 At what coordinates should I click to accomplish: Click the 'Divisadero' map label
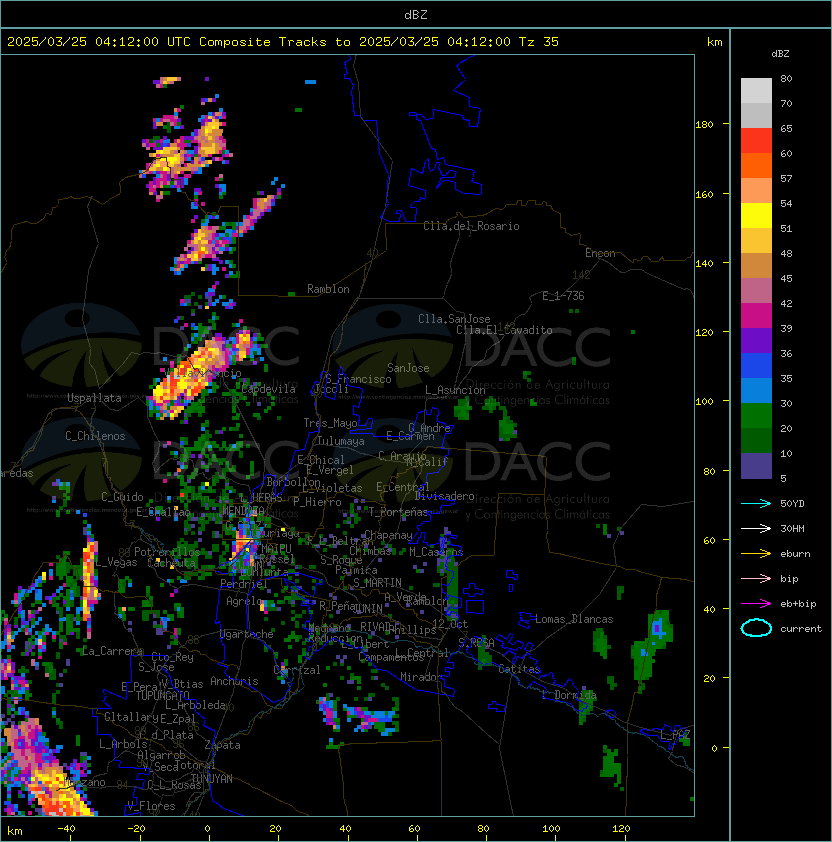tap(444, 496)
